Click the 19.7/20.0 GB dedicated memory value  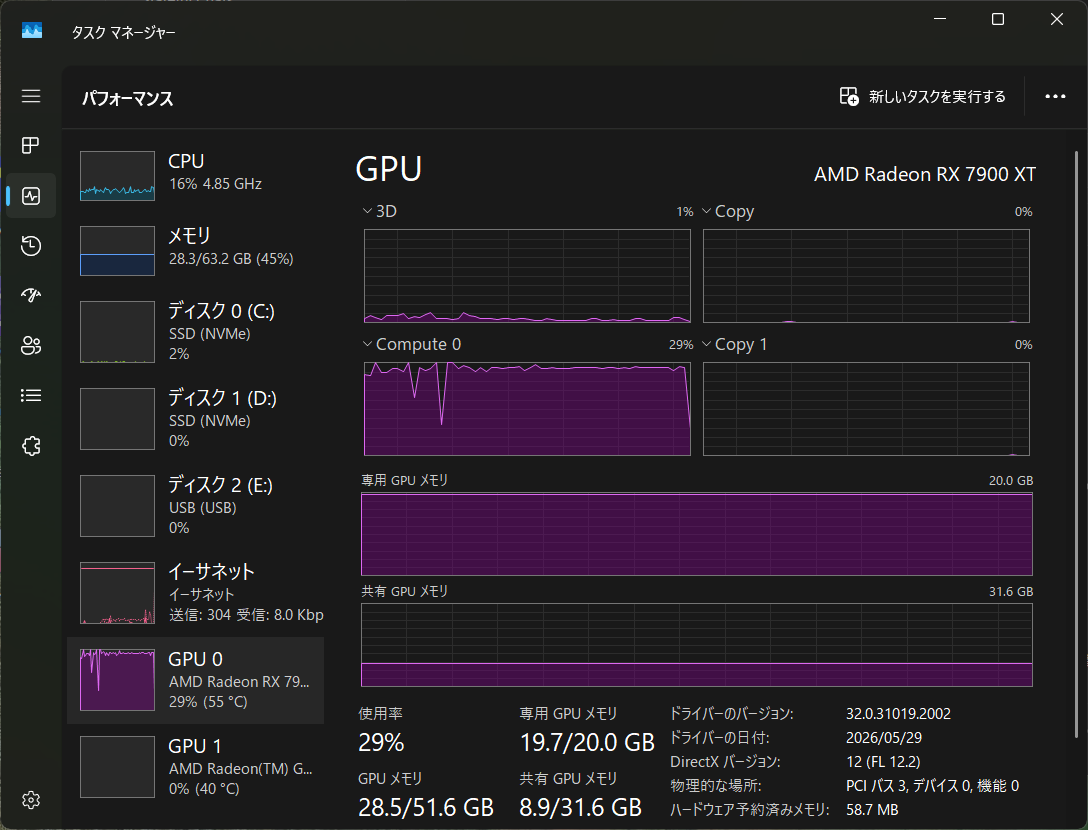[x=587, y=743]
